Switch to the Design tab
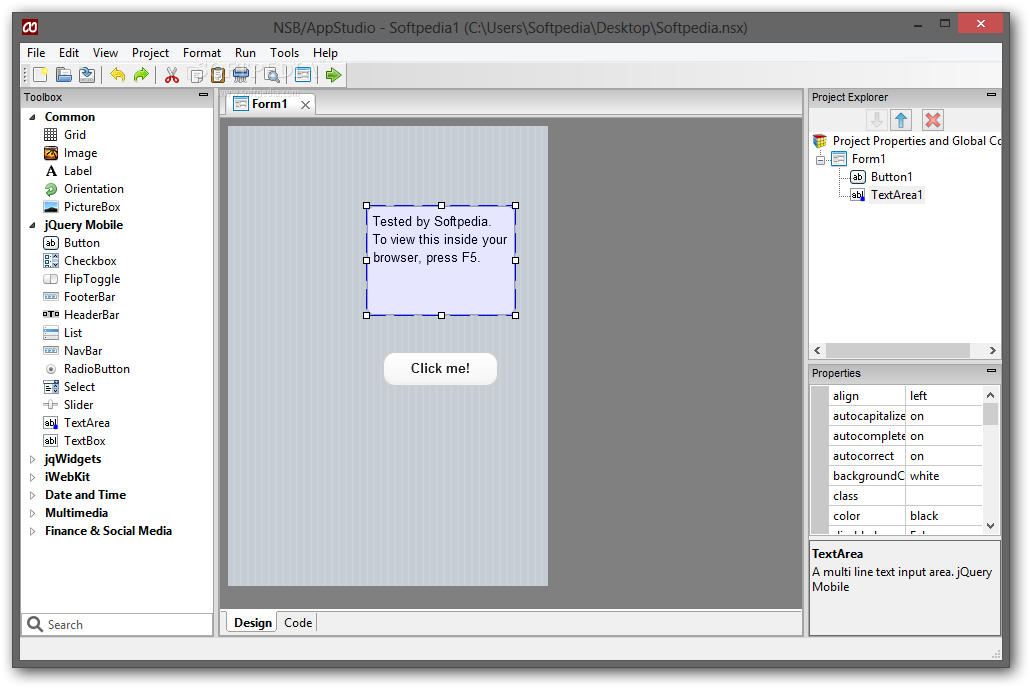 [253, 623]
